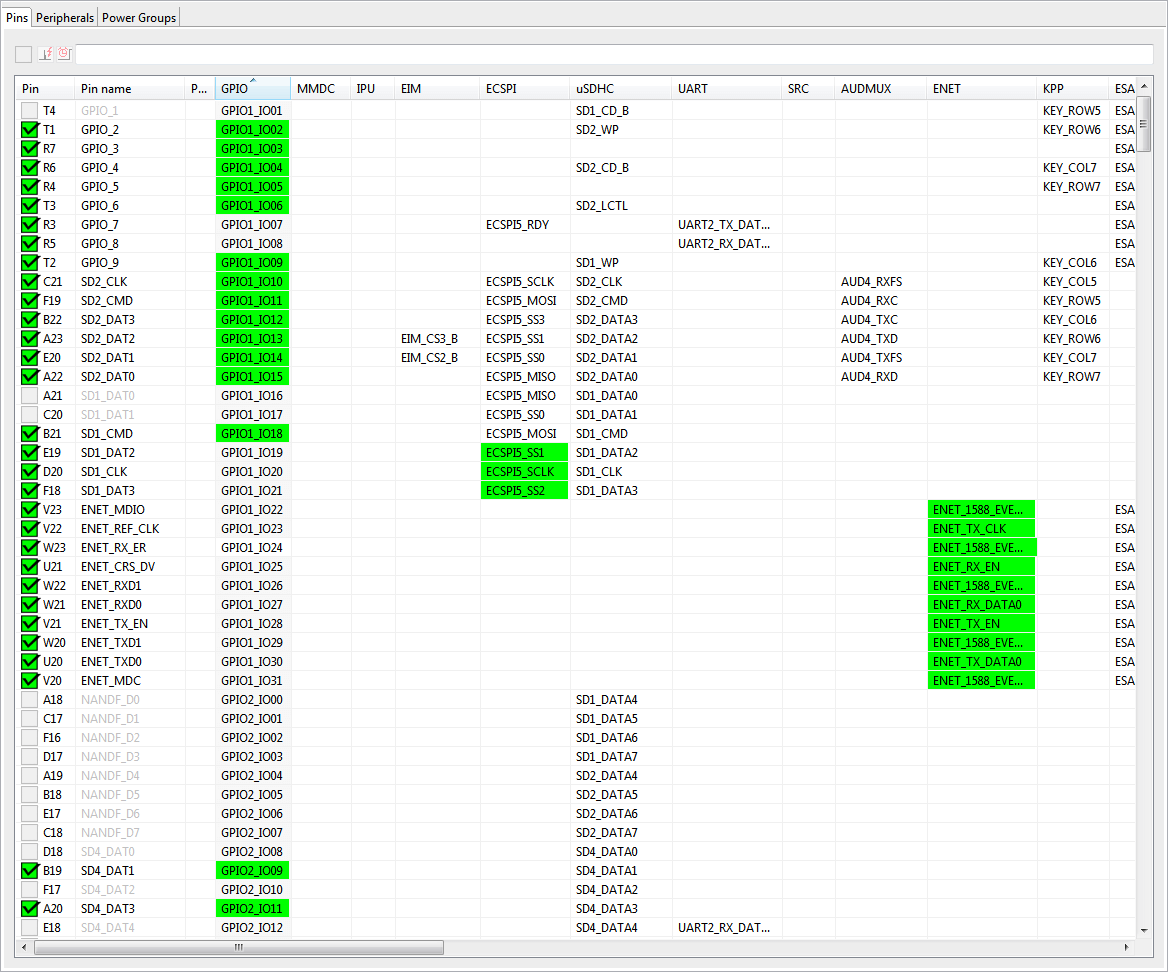Click the ENET column header
This screenshot has width=1168, height=972.
pyautogui.click(x=980, y=89)
